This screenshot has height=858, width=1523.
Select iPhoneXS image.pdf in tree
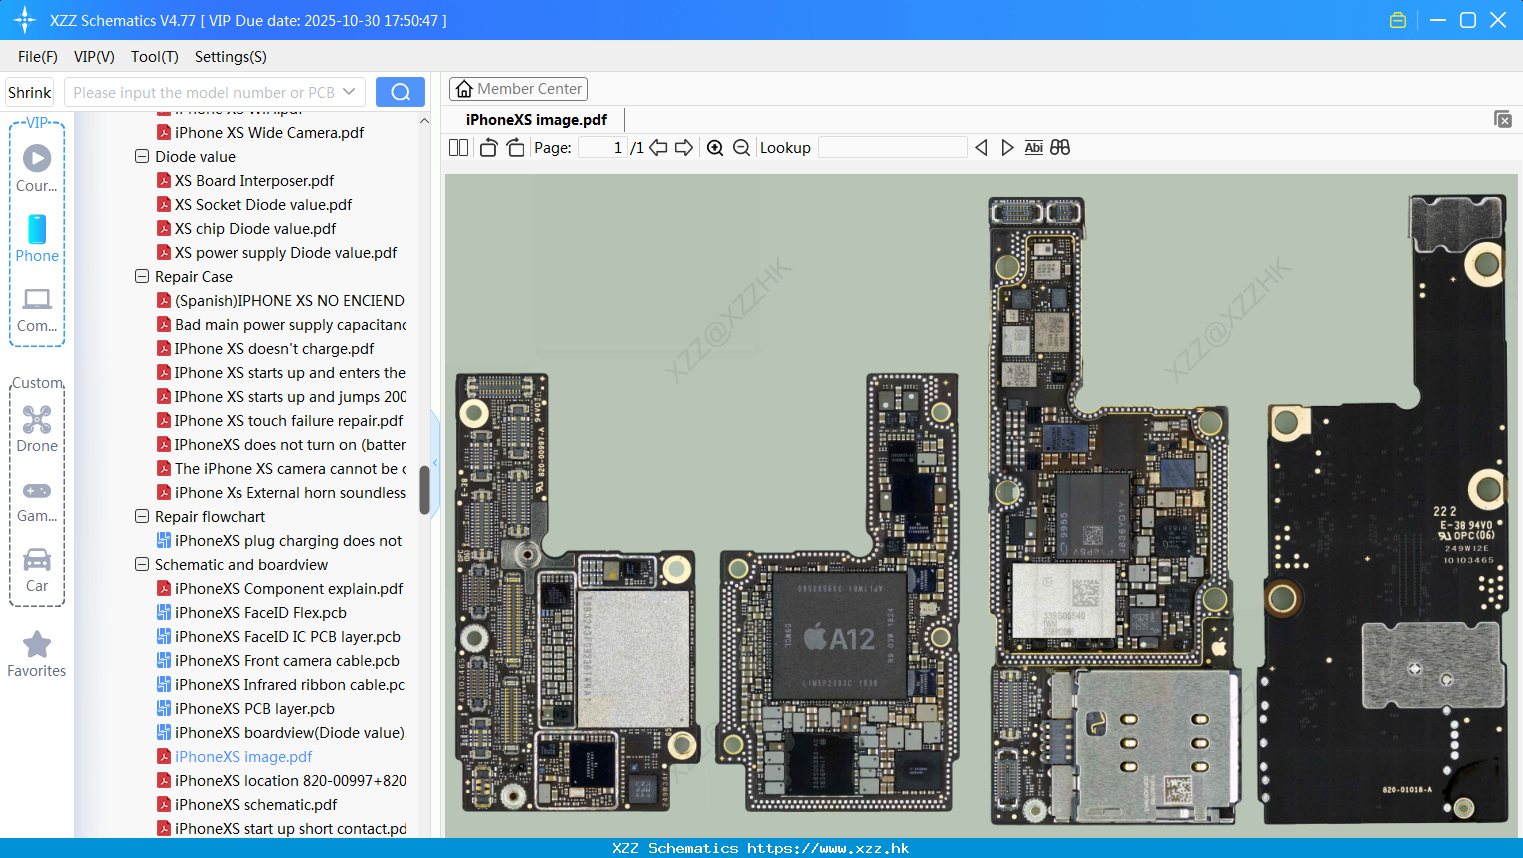[x=243, y=756]
